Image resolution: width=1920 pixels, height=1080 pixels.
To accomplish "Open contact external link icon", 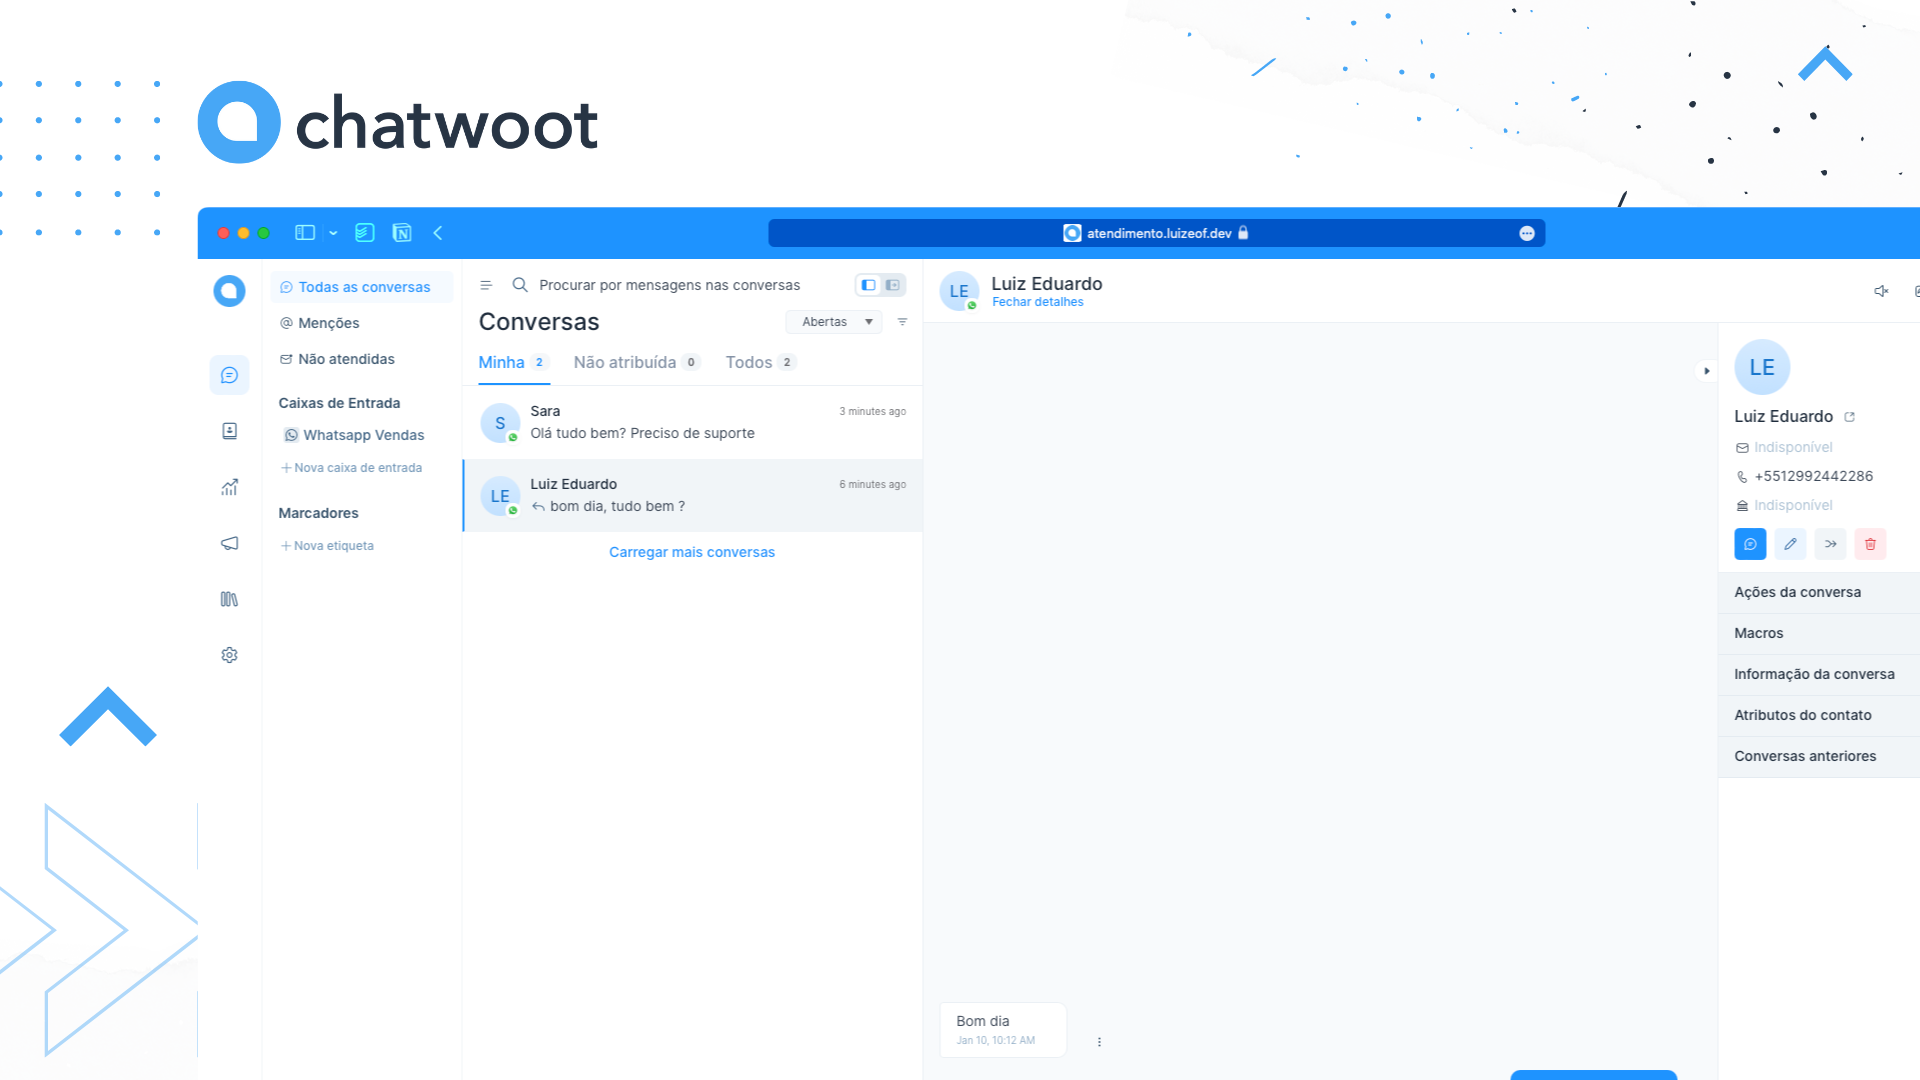I will (x=1849, y=417).
